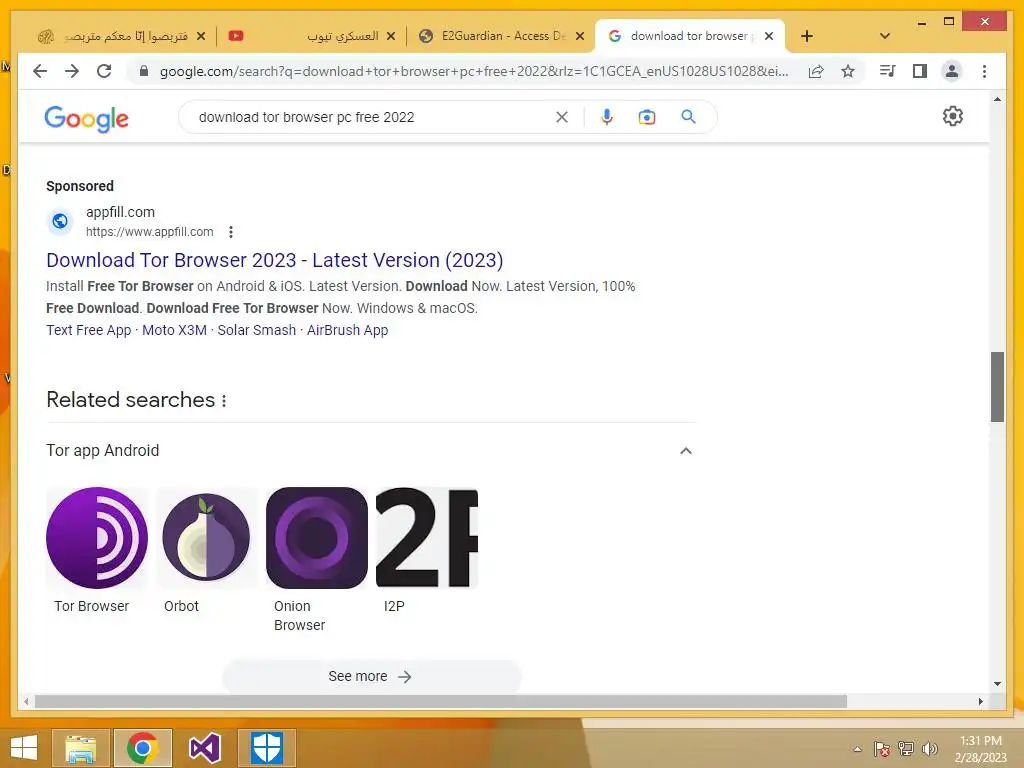Select the Onion Browser app icon
Screen dimensions: 1024x768
(317, 538)
